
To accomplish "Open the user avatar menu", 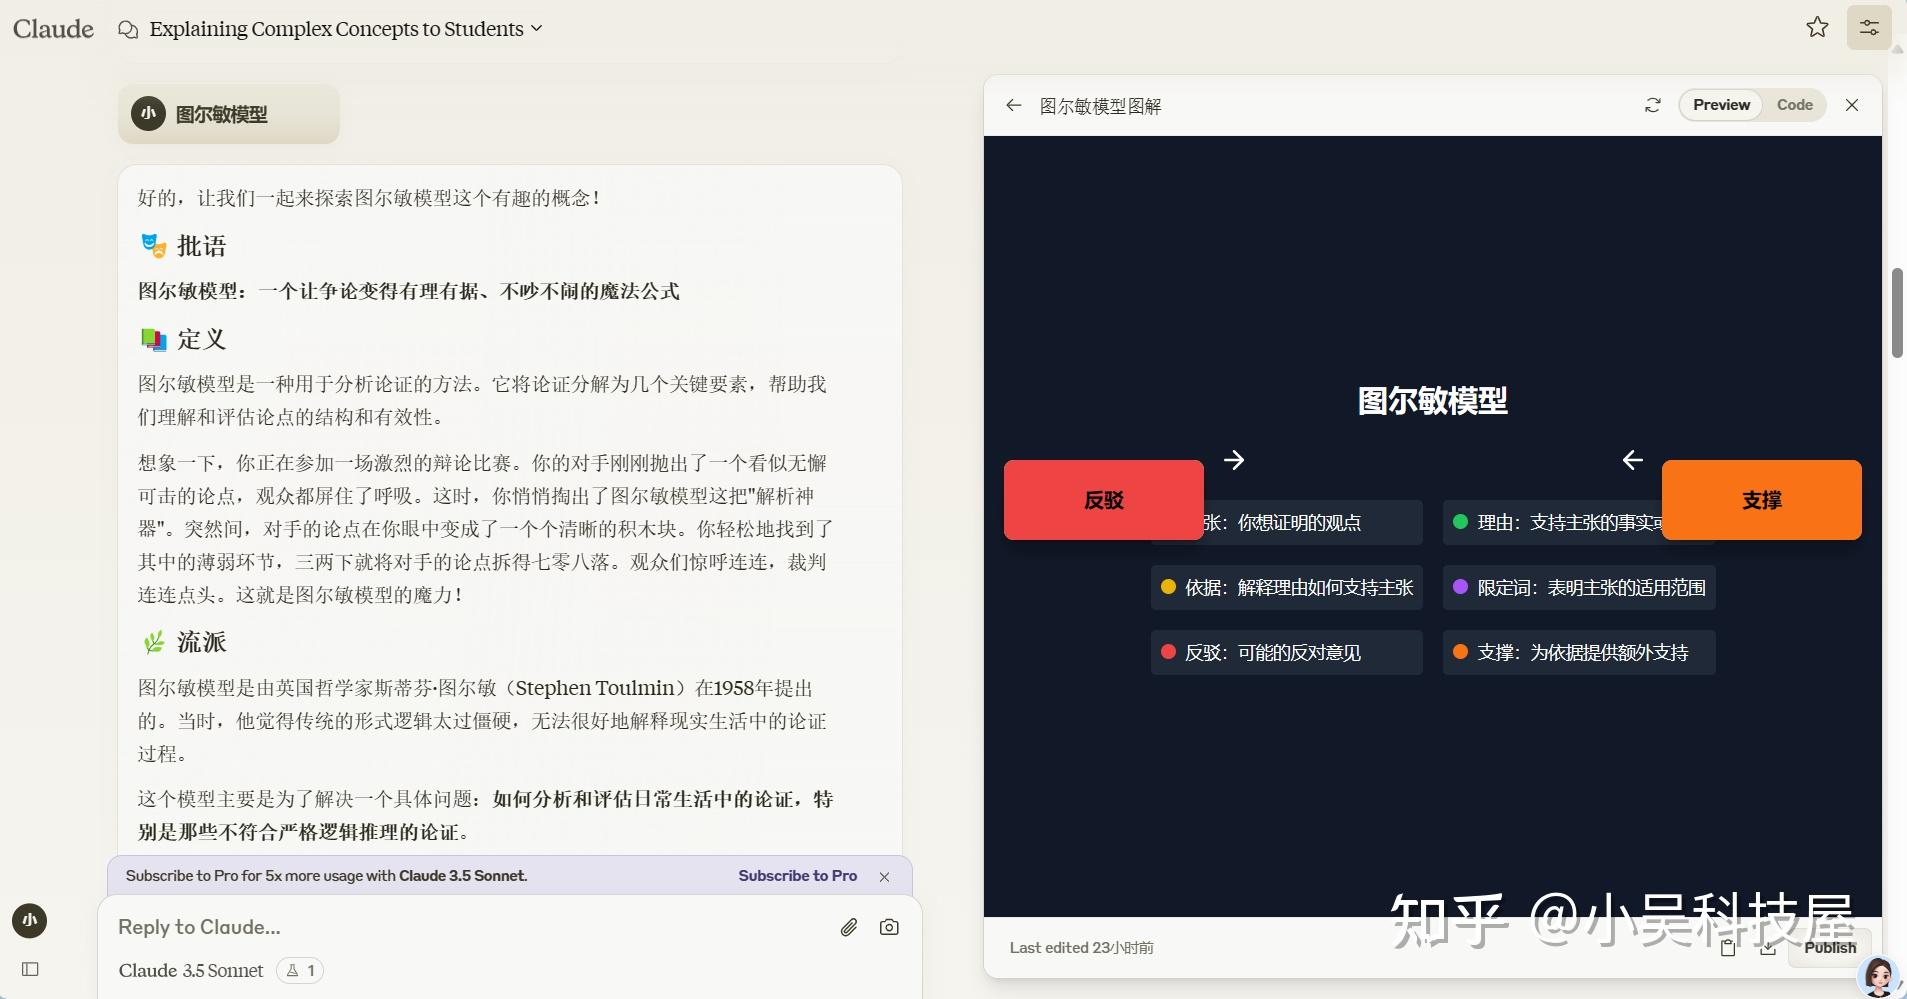I will click(x=29, y=920).
